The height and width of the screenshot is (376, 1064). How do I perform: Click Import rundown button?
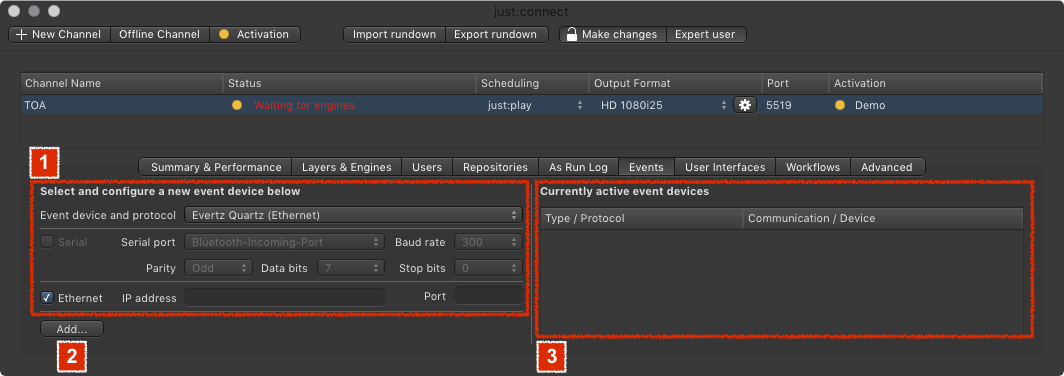[x=394, y=34]
